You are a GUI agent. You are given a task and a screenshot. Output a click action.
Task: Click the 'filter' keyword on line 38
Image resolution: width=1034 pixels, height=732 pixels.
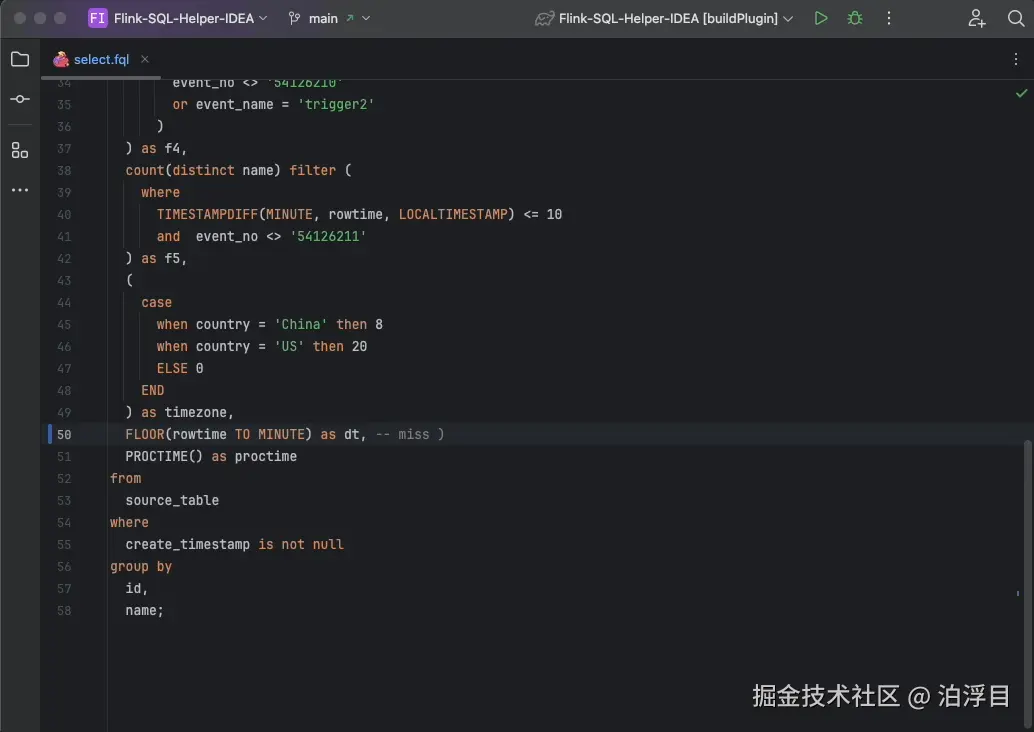click(313, 170)
